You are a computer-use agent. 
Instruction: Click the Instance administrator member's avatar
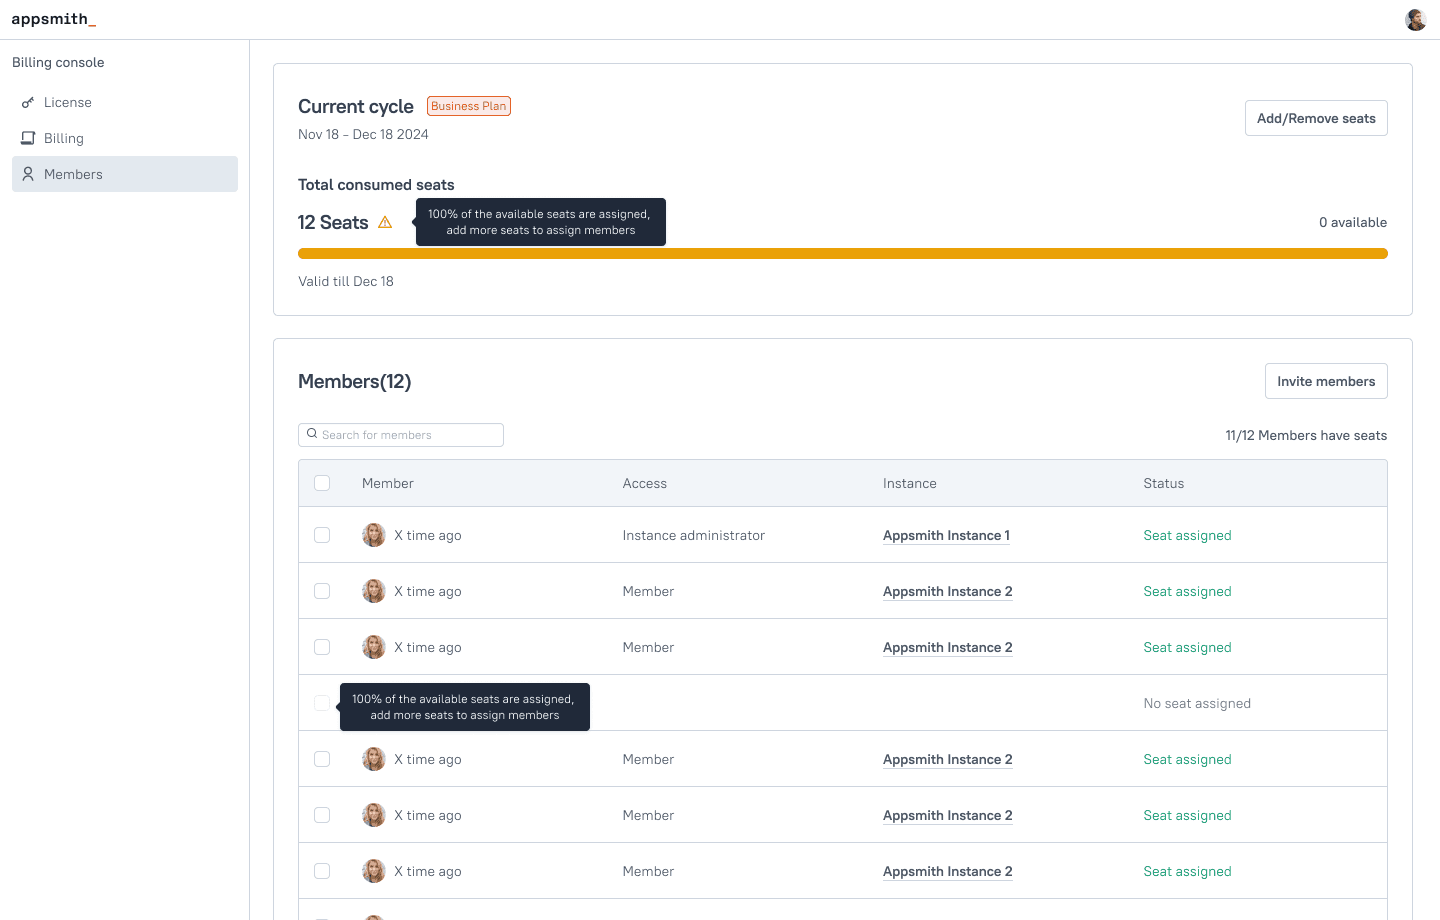coord(374,535)
